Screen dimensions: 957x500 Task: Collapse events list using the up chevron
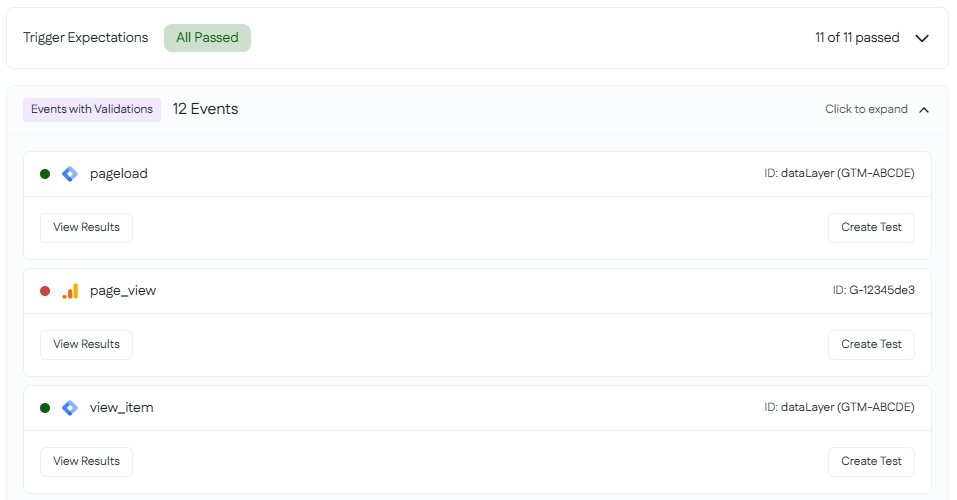pyautogui.click(x=924, y=110)
